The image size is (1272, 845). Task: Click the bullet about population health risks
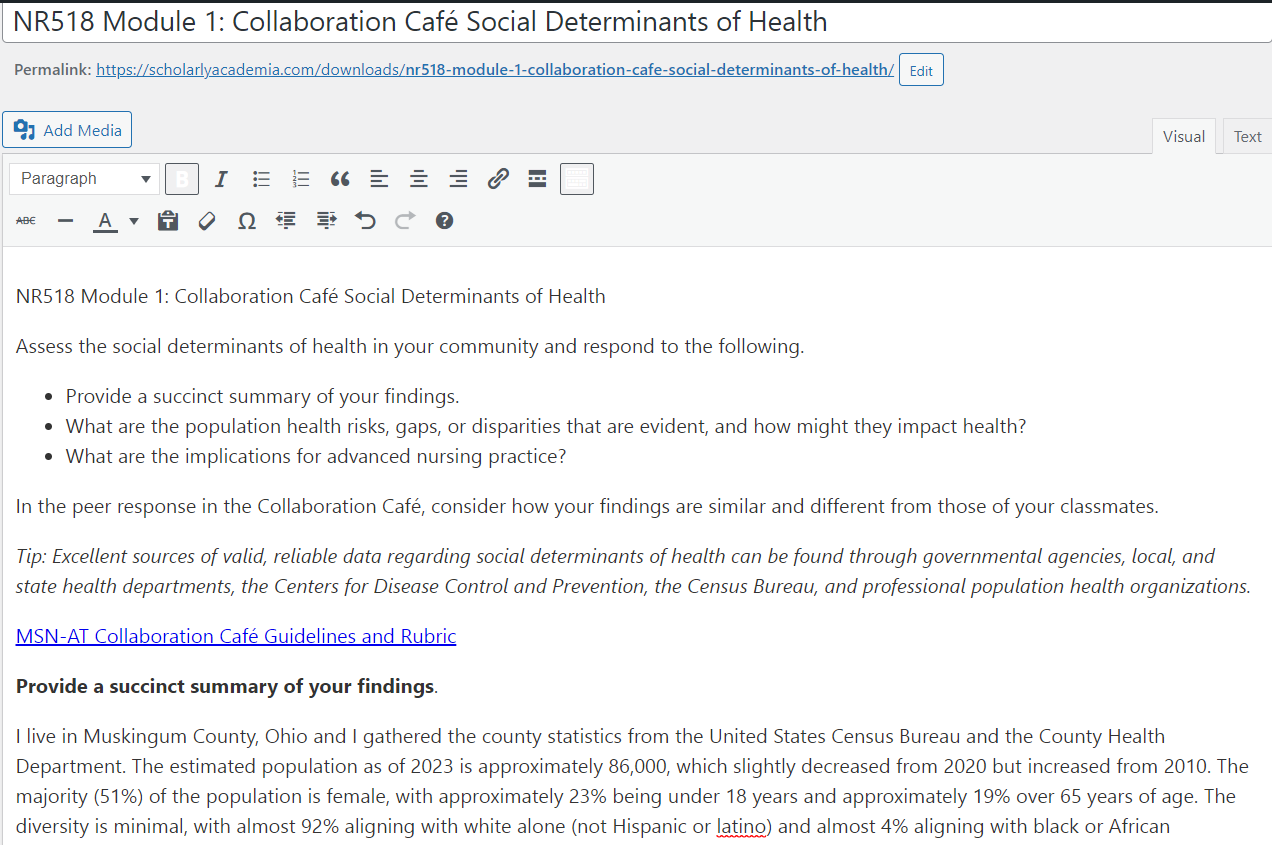coord(546,426)
